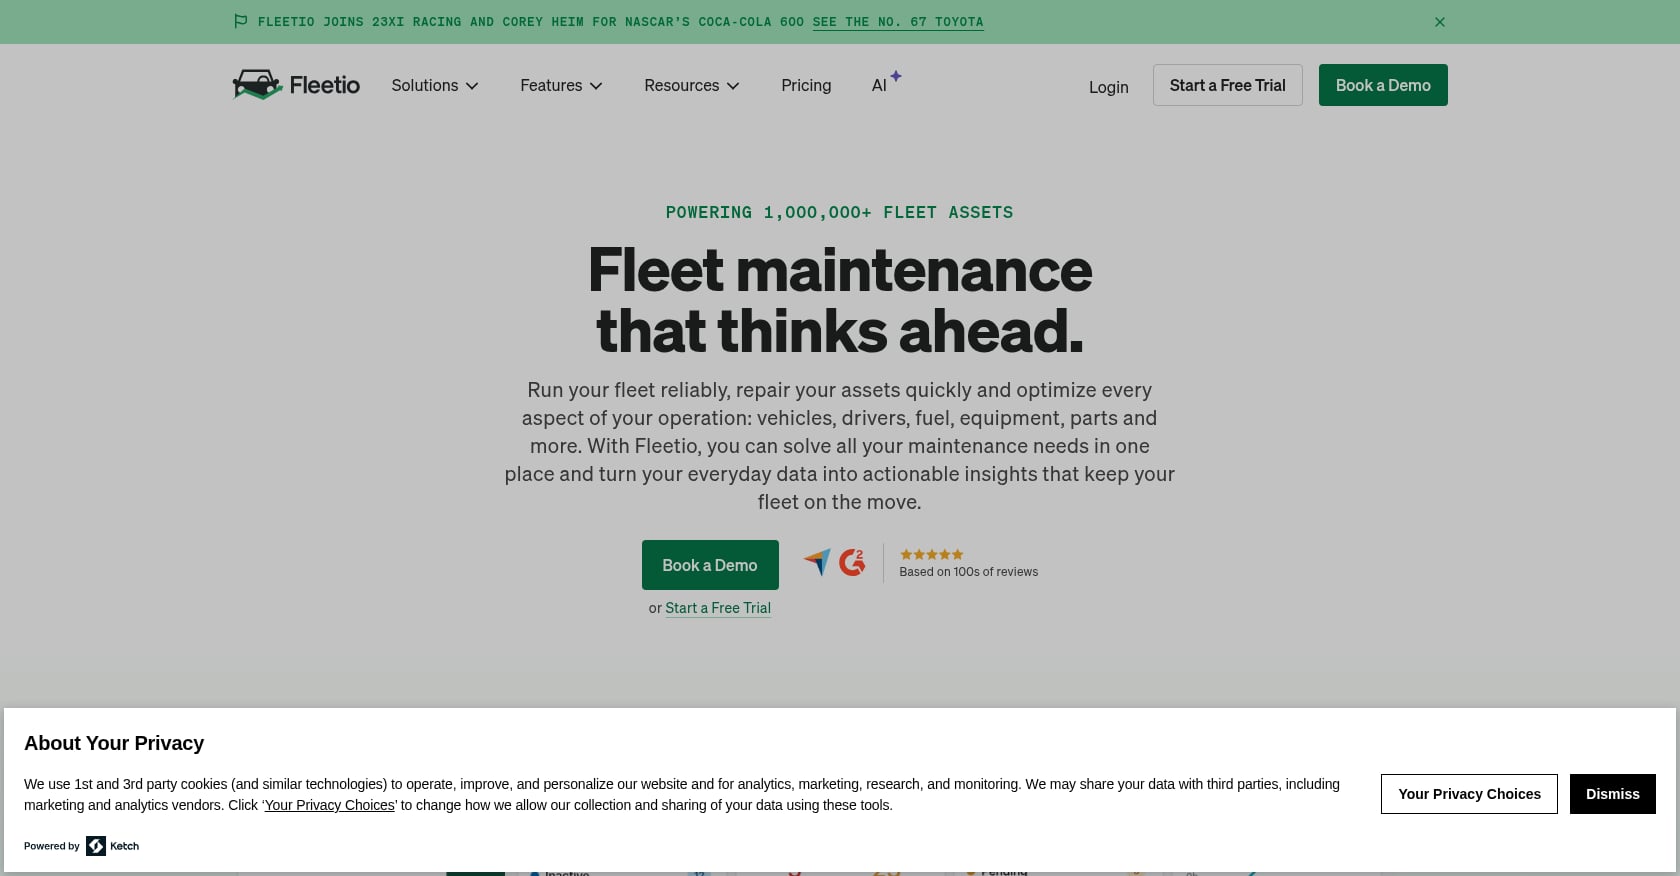Screen dimensions: 1680x876
Task: Click the Fleetio wordmark text
Action: click(325, 85)
